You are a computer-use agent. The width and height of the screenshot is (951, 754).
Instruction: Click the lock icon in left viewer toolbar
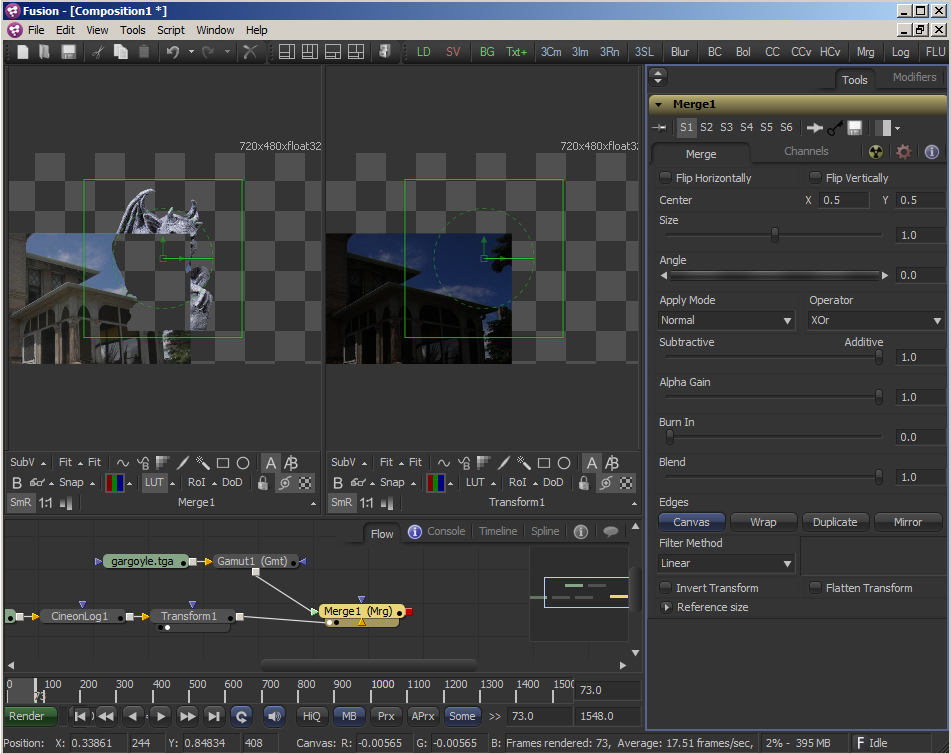point(263,482)
